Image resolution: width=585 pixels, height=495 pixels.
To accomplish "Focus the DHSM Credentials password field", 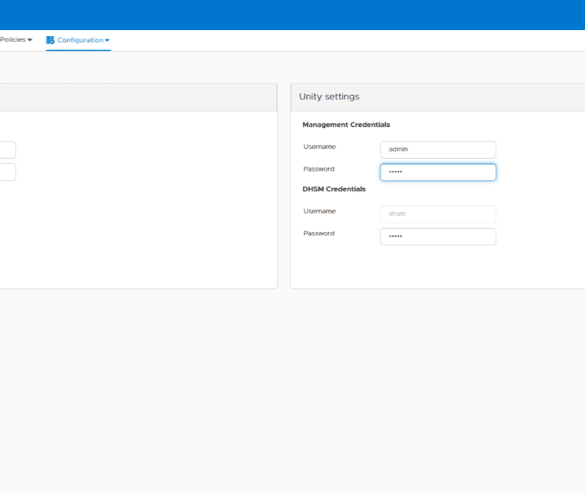I will (438, 236).
